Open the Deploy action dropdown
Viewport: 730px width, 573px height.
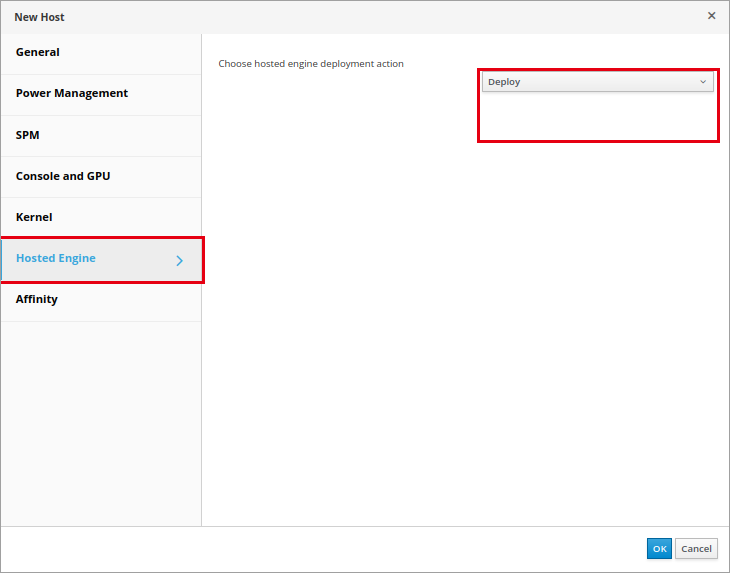[597, 82]
